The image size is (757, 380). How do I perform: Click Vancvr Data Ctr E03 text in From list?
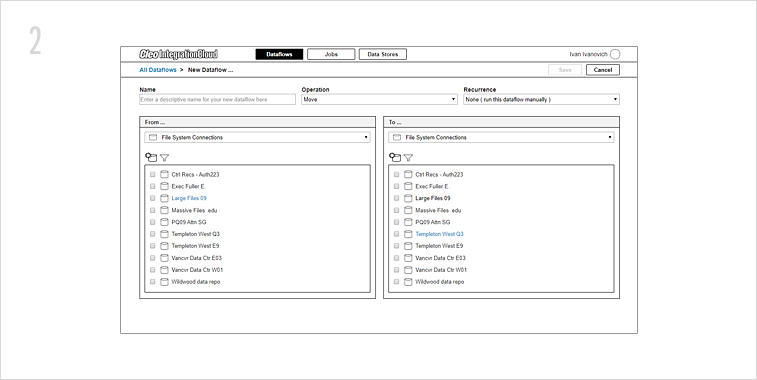point(196,258)
